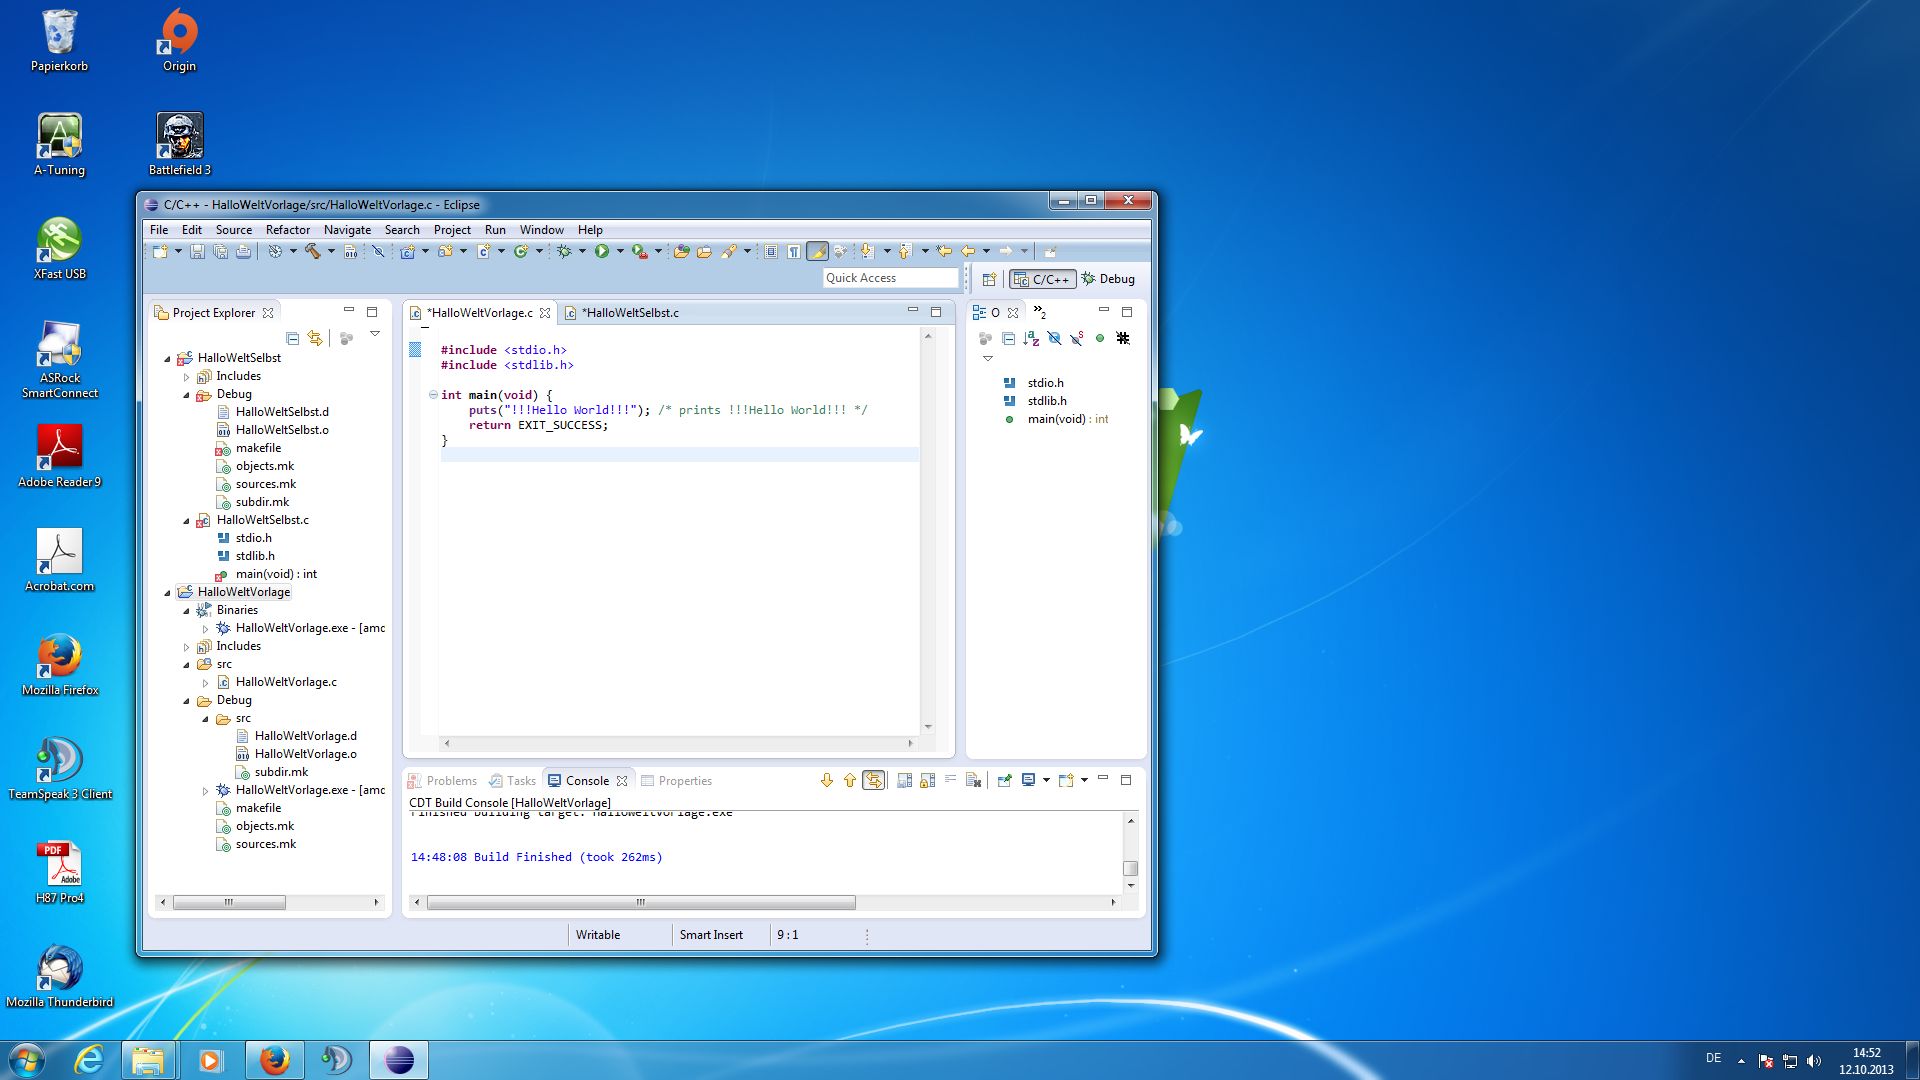Screen dimensions: 1920x1080
Task: Open the Source menu
Action: tap(234, 230)
